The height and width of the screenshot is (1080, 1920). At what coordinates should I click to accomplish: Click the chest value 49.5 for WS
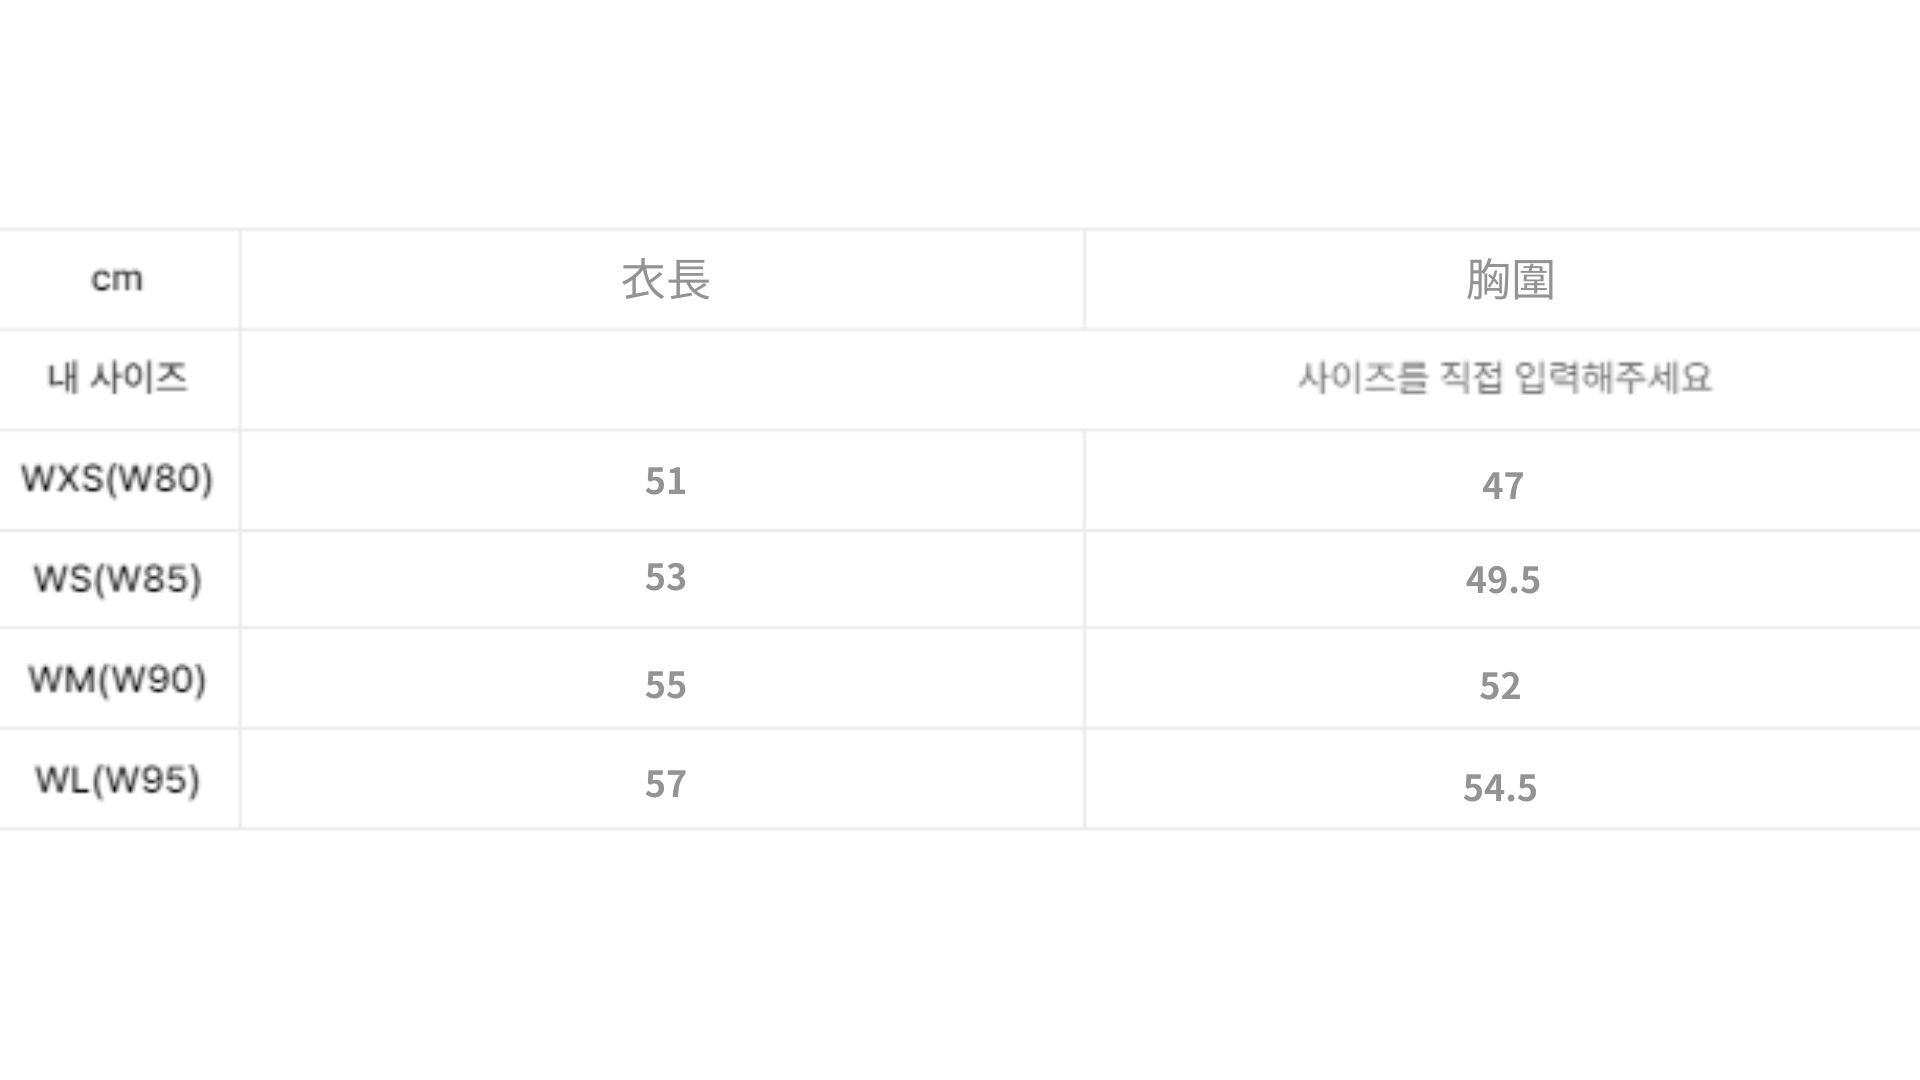1502,580
